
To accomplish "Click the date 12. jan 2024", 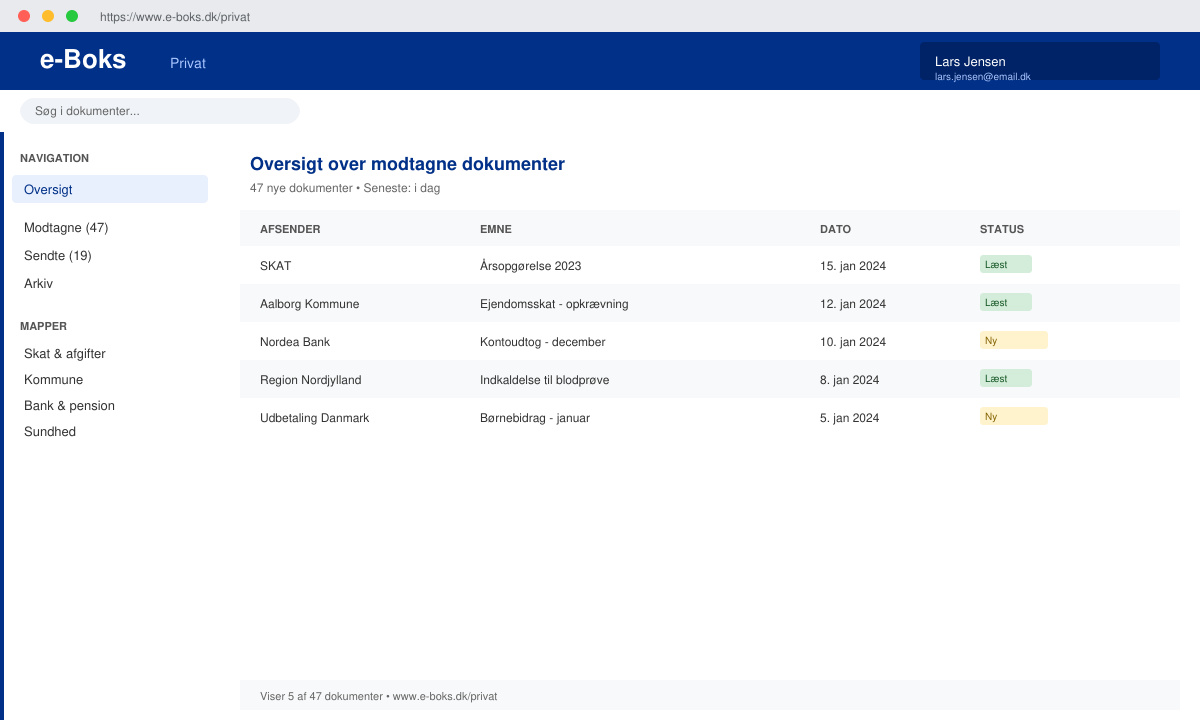I will point(853,304).
